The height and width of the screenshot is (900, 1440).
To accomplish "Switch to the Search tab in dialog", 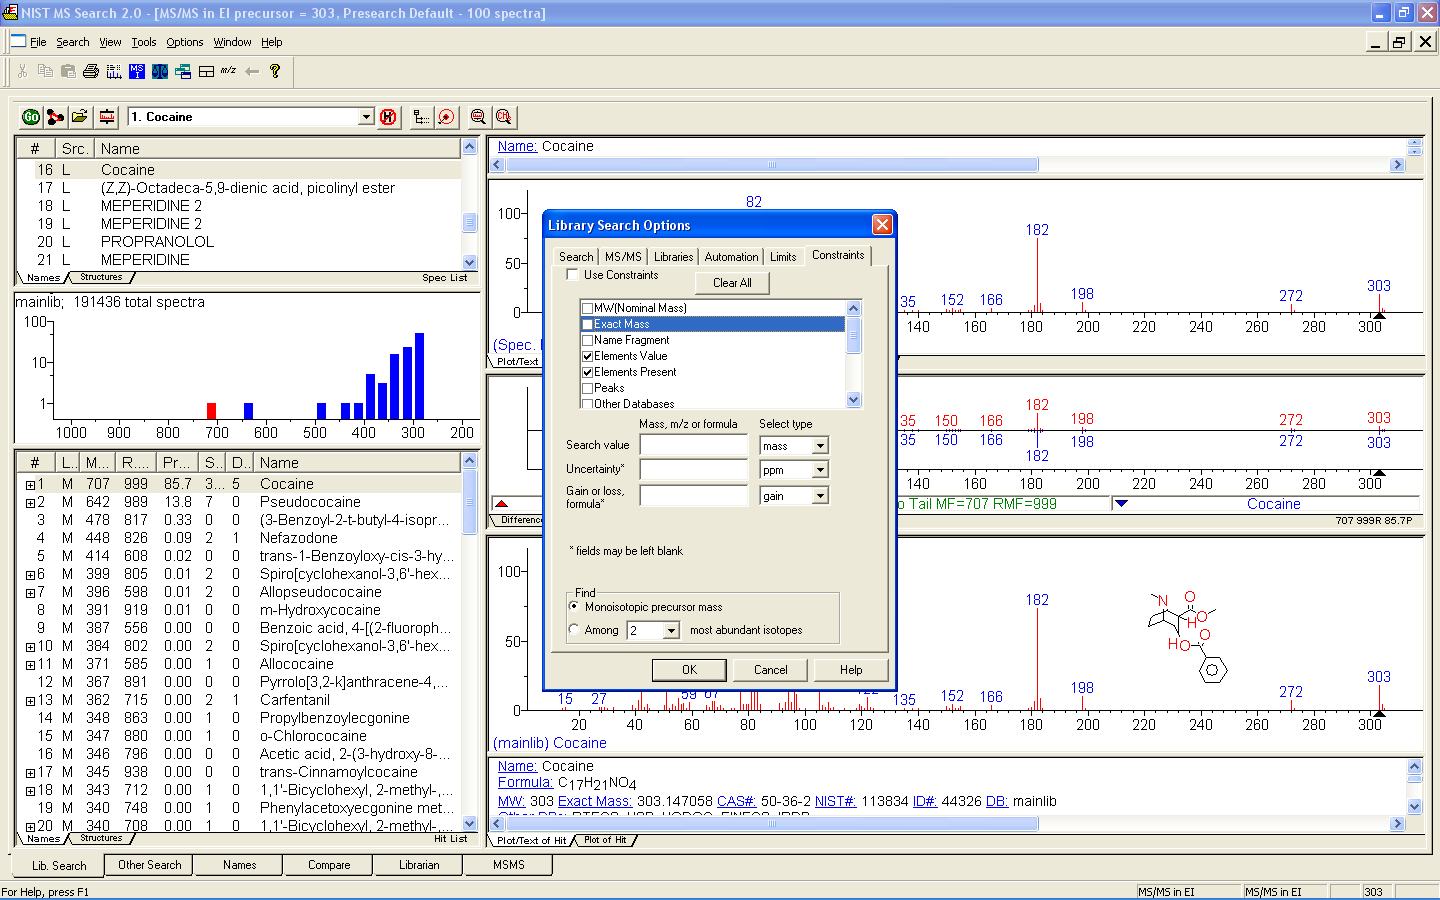I will 576,257.
